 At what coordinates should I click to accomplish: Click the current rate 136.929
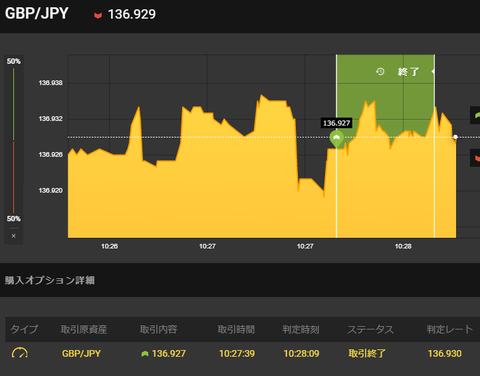click(x=132, y=14)
